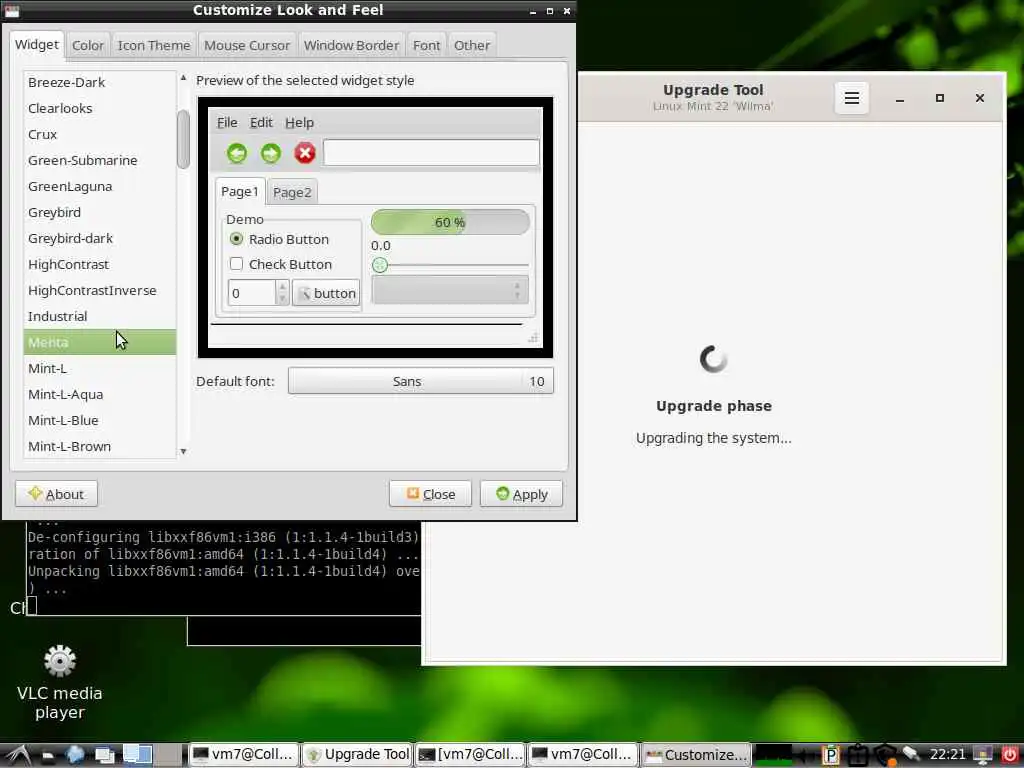Select the Greybird-dark theme
The height and width of the screenshot is (768, 1024).
point(100,238)
